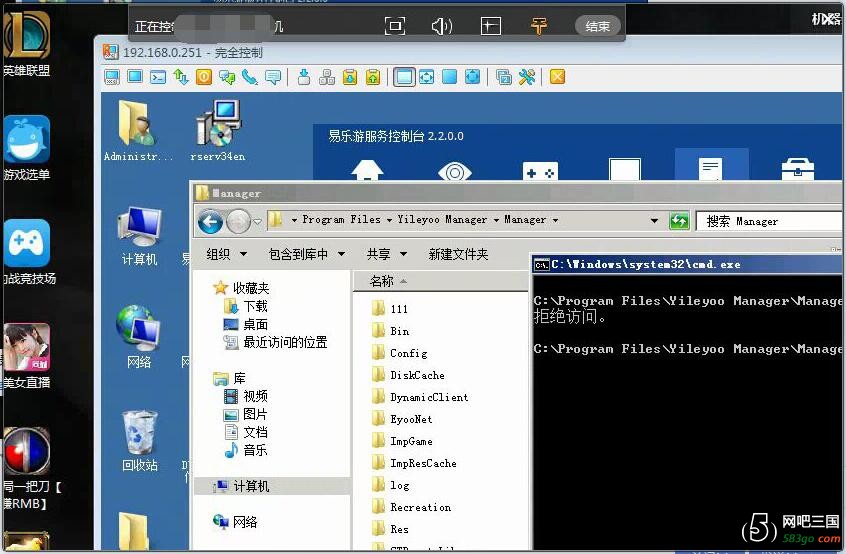This screenshot has height=554, width=846.
Task: Select 最近访问的位置 in sidebar
Action: [276, 343]
